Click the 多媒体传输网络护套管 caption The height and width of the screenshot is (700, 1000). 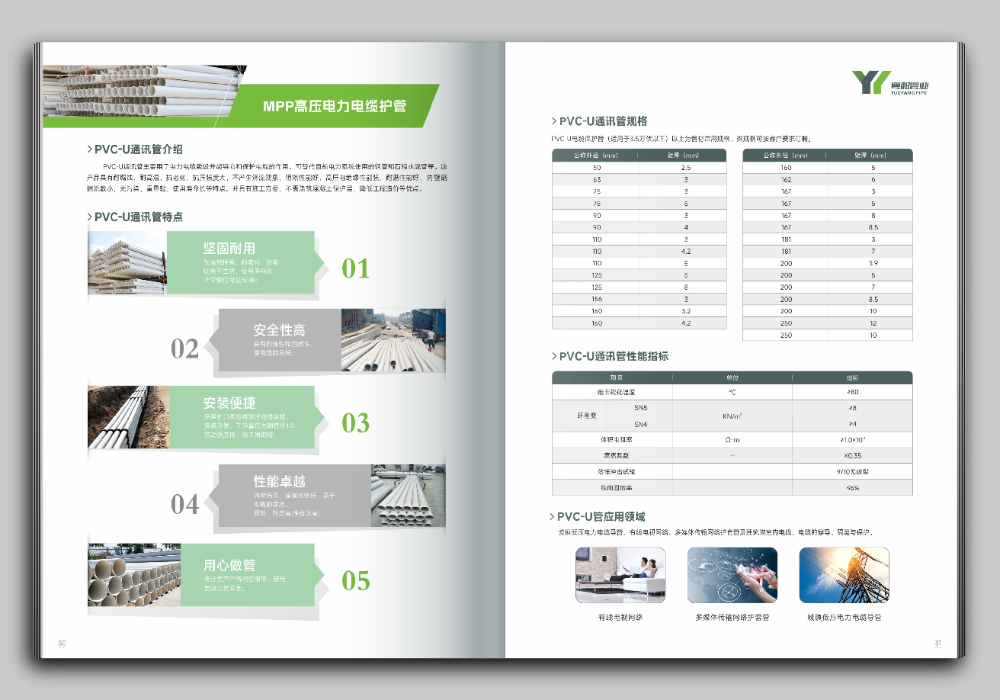(732, 617)
